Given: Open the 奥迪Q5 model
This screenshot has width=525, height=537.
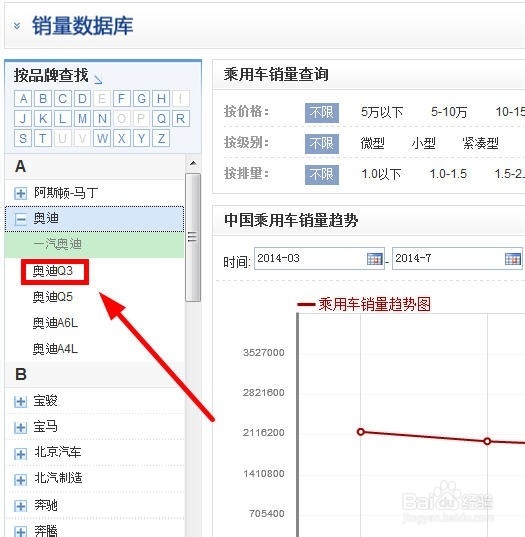Looking at the screenshot, I should 53,297.
